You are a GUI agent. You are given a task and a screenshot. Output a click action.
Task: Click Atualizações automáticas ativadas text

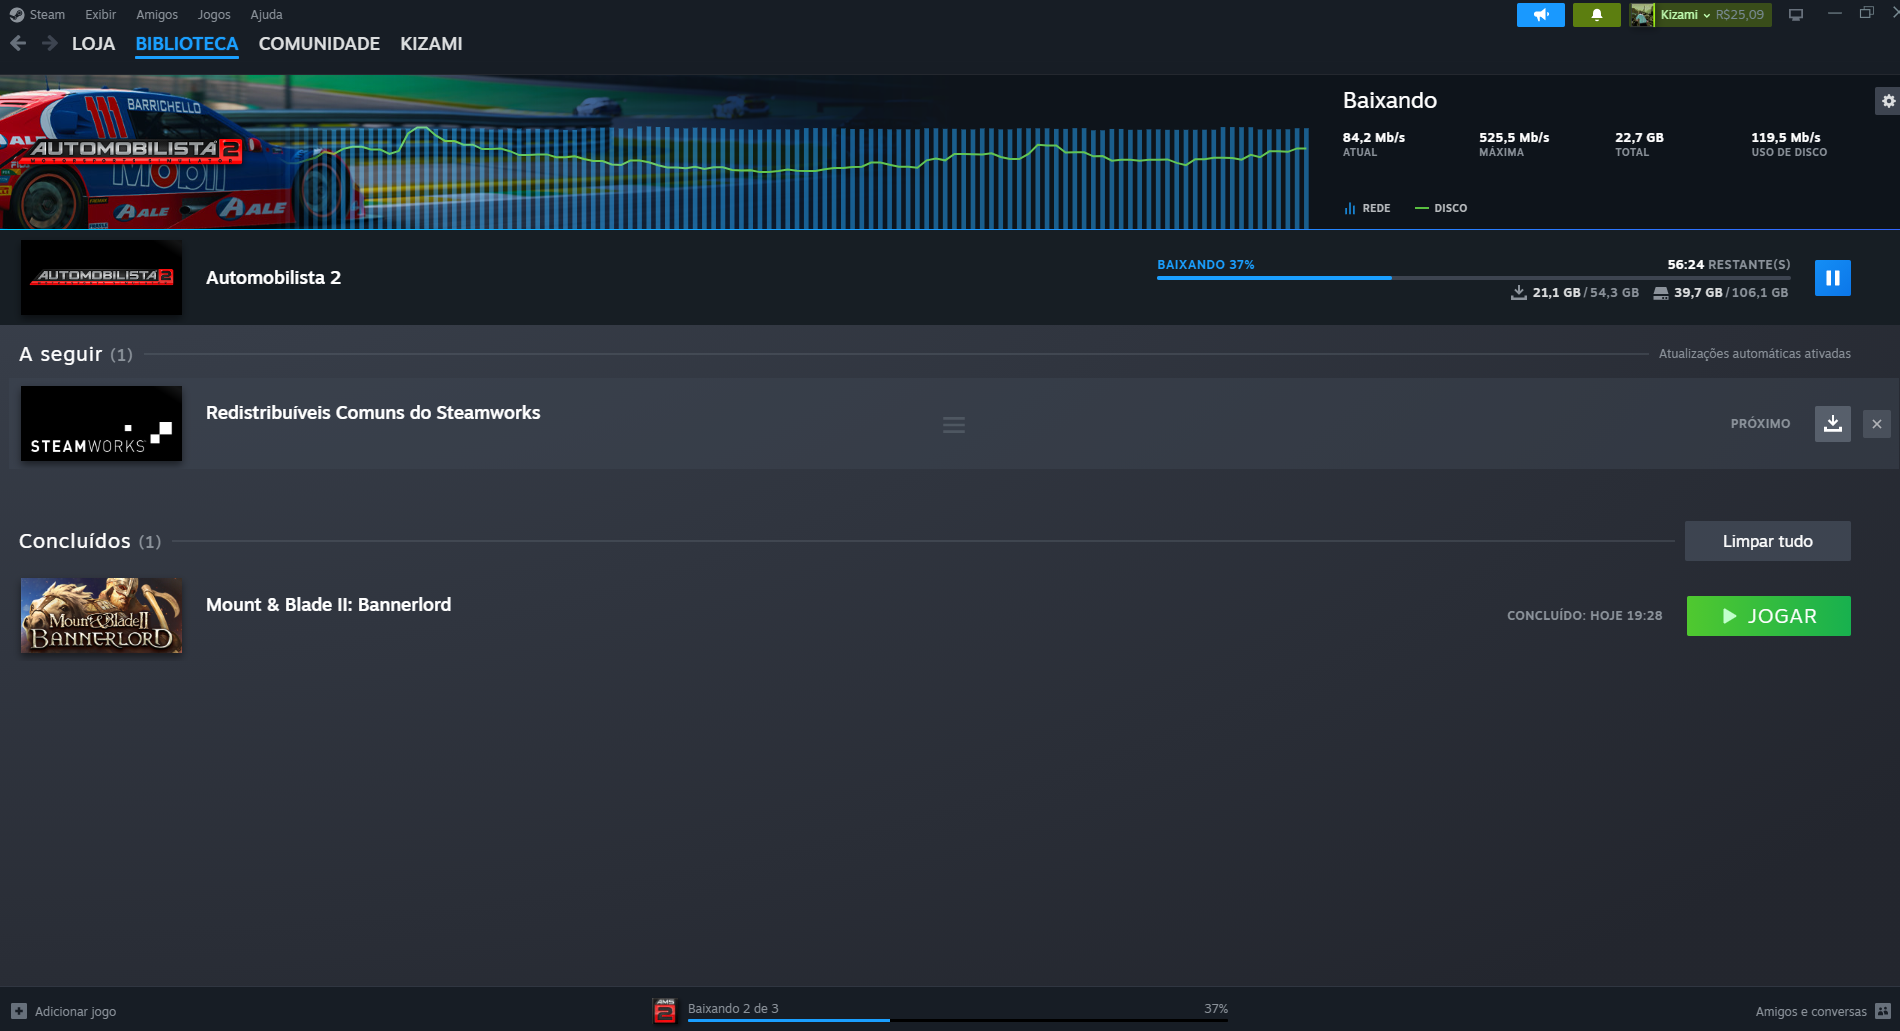click(x=1754, y=354)
